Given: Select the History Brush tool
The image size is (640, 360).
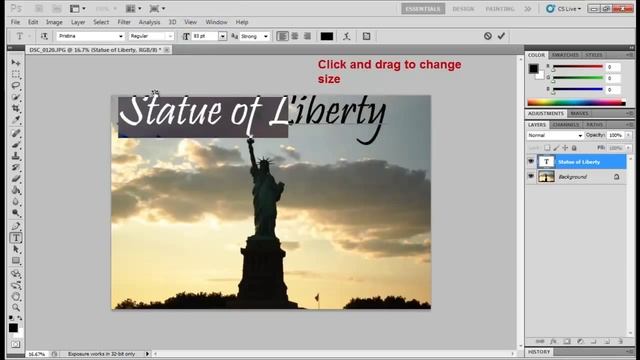Looking at the screenshot, I should pyautogui.click(x=16, y=167).
